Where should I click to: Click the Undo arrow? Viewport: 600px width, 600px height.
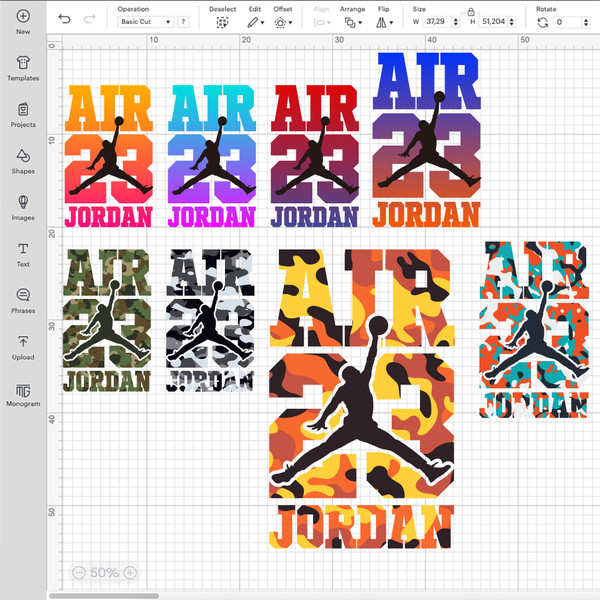pyautogui.click(x=65, y=18)
